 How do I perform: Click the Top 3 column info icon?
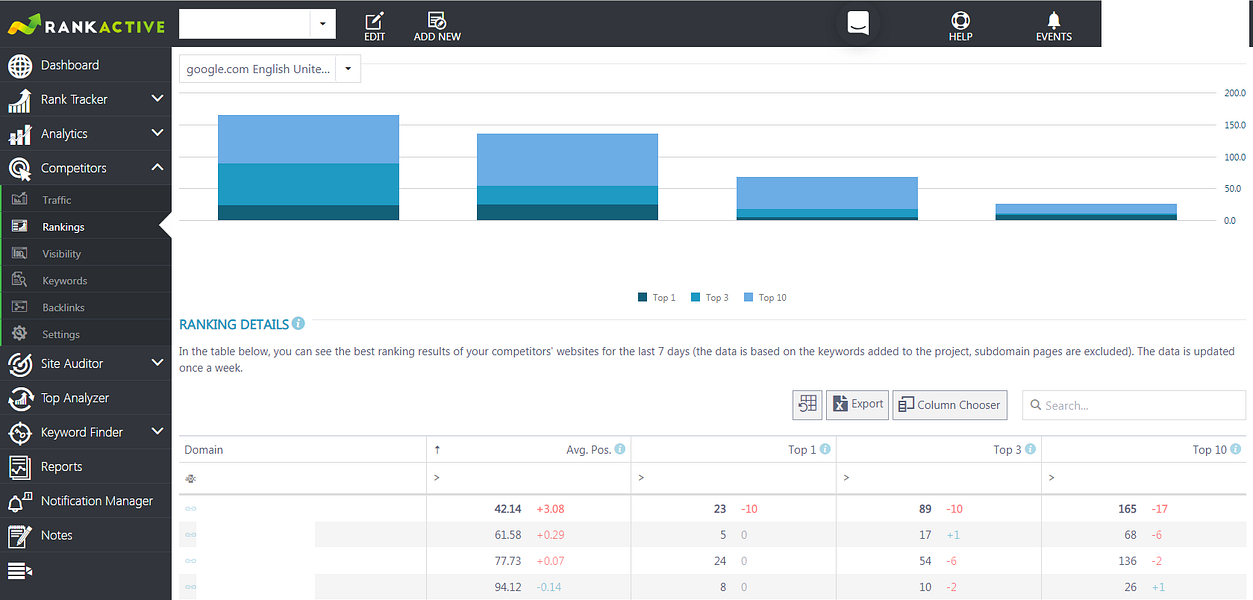(x=1031, y=449)
